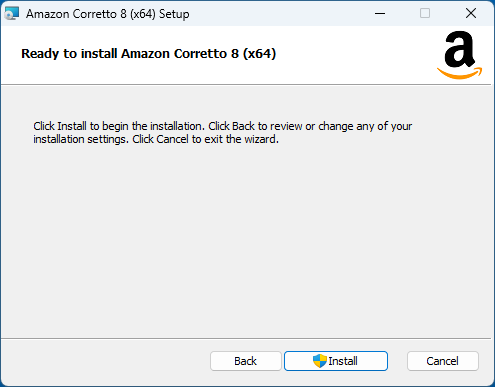The height and width of the screenshot is (387, 495).
Task: Click the 'Click Install to begin' instruction line
Action: point(223,126)
